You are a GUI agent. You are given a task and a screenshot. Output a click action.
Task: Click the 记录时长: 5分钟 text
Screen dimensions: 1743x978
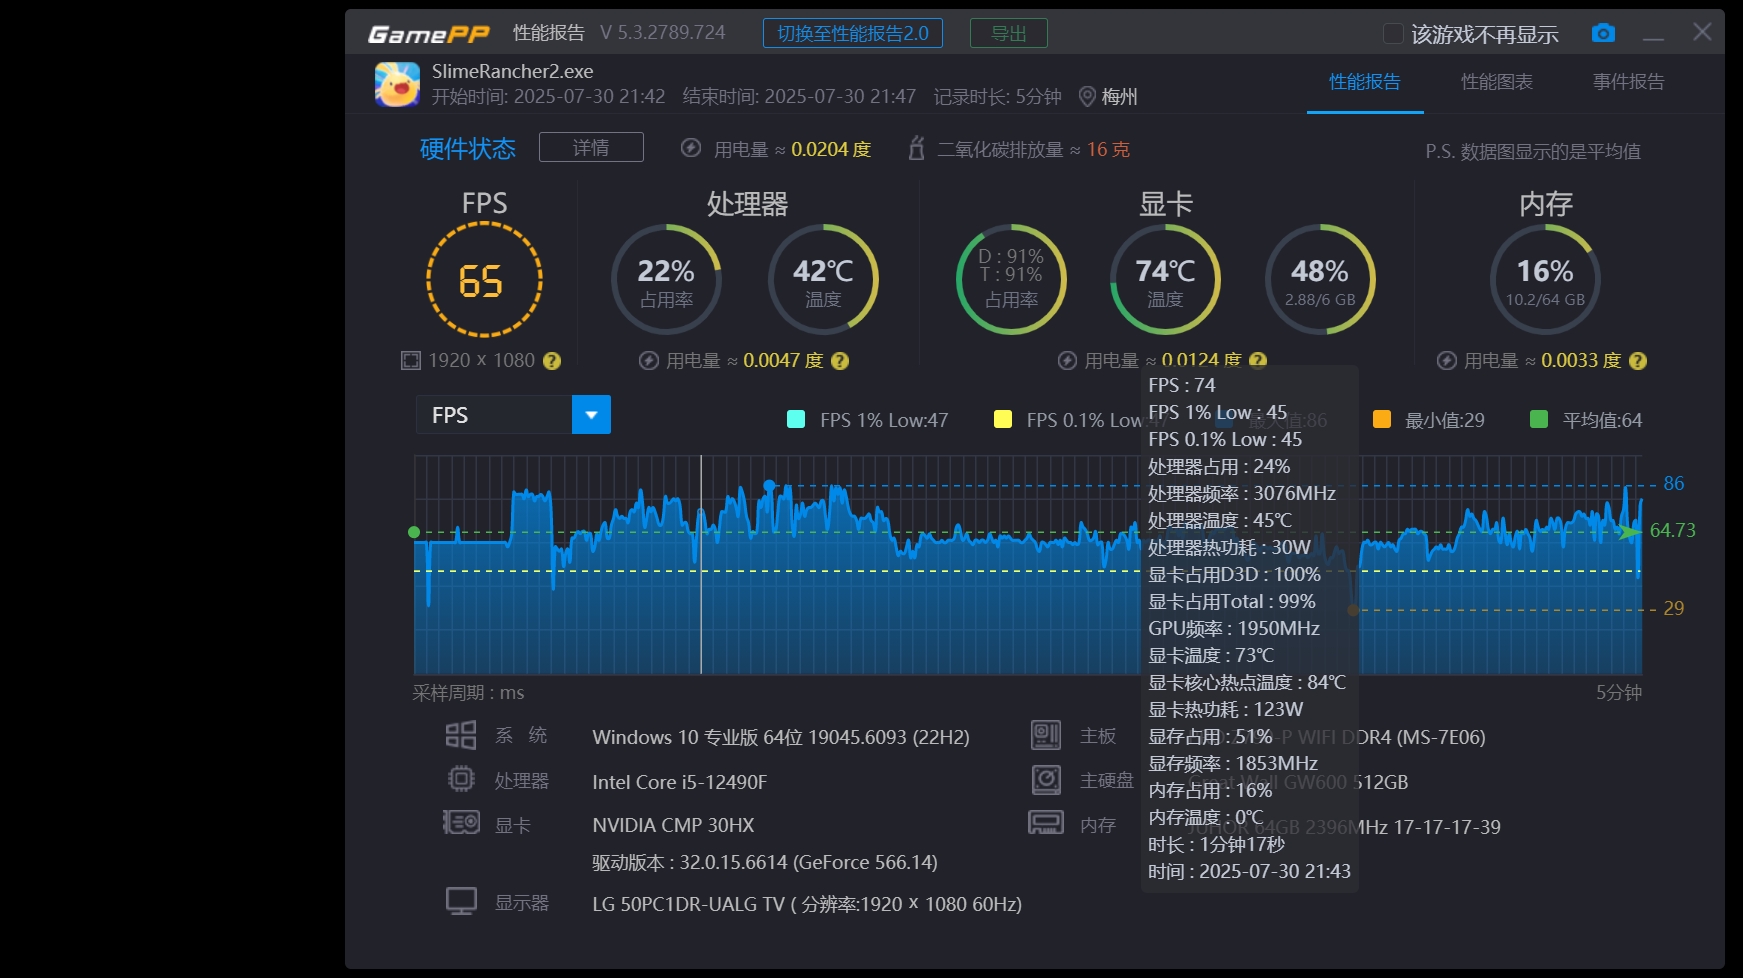coord(998,97)
